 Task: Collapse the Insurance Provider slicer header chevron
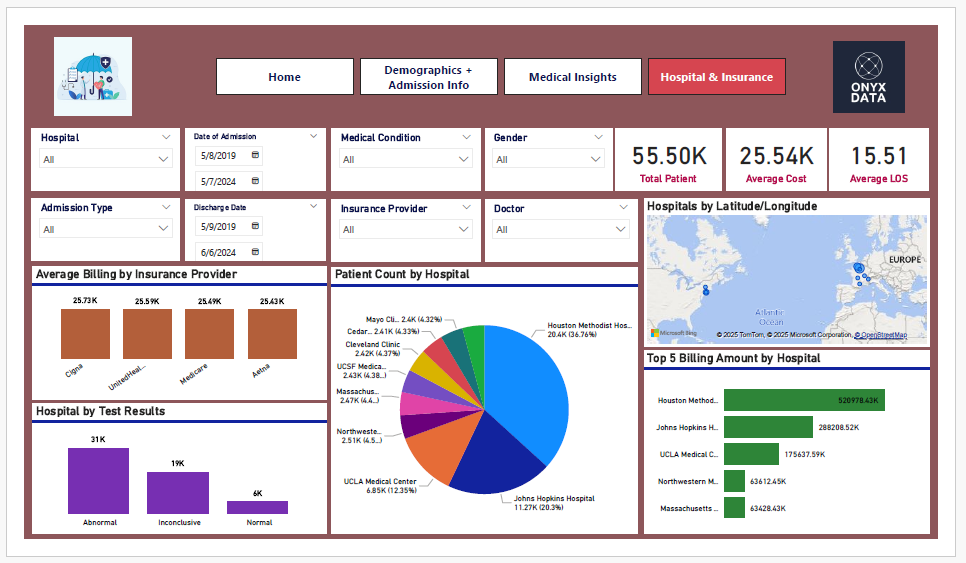point(466,207)
